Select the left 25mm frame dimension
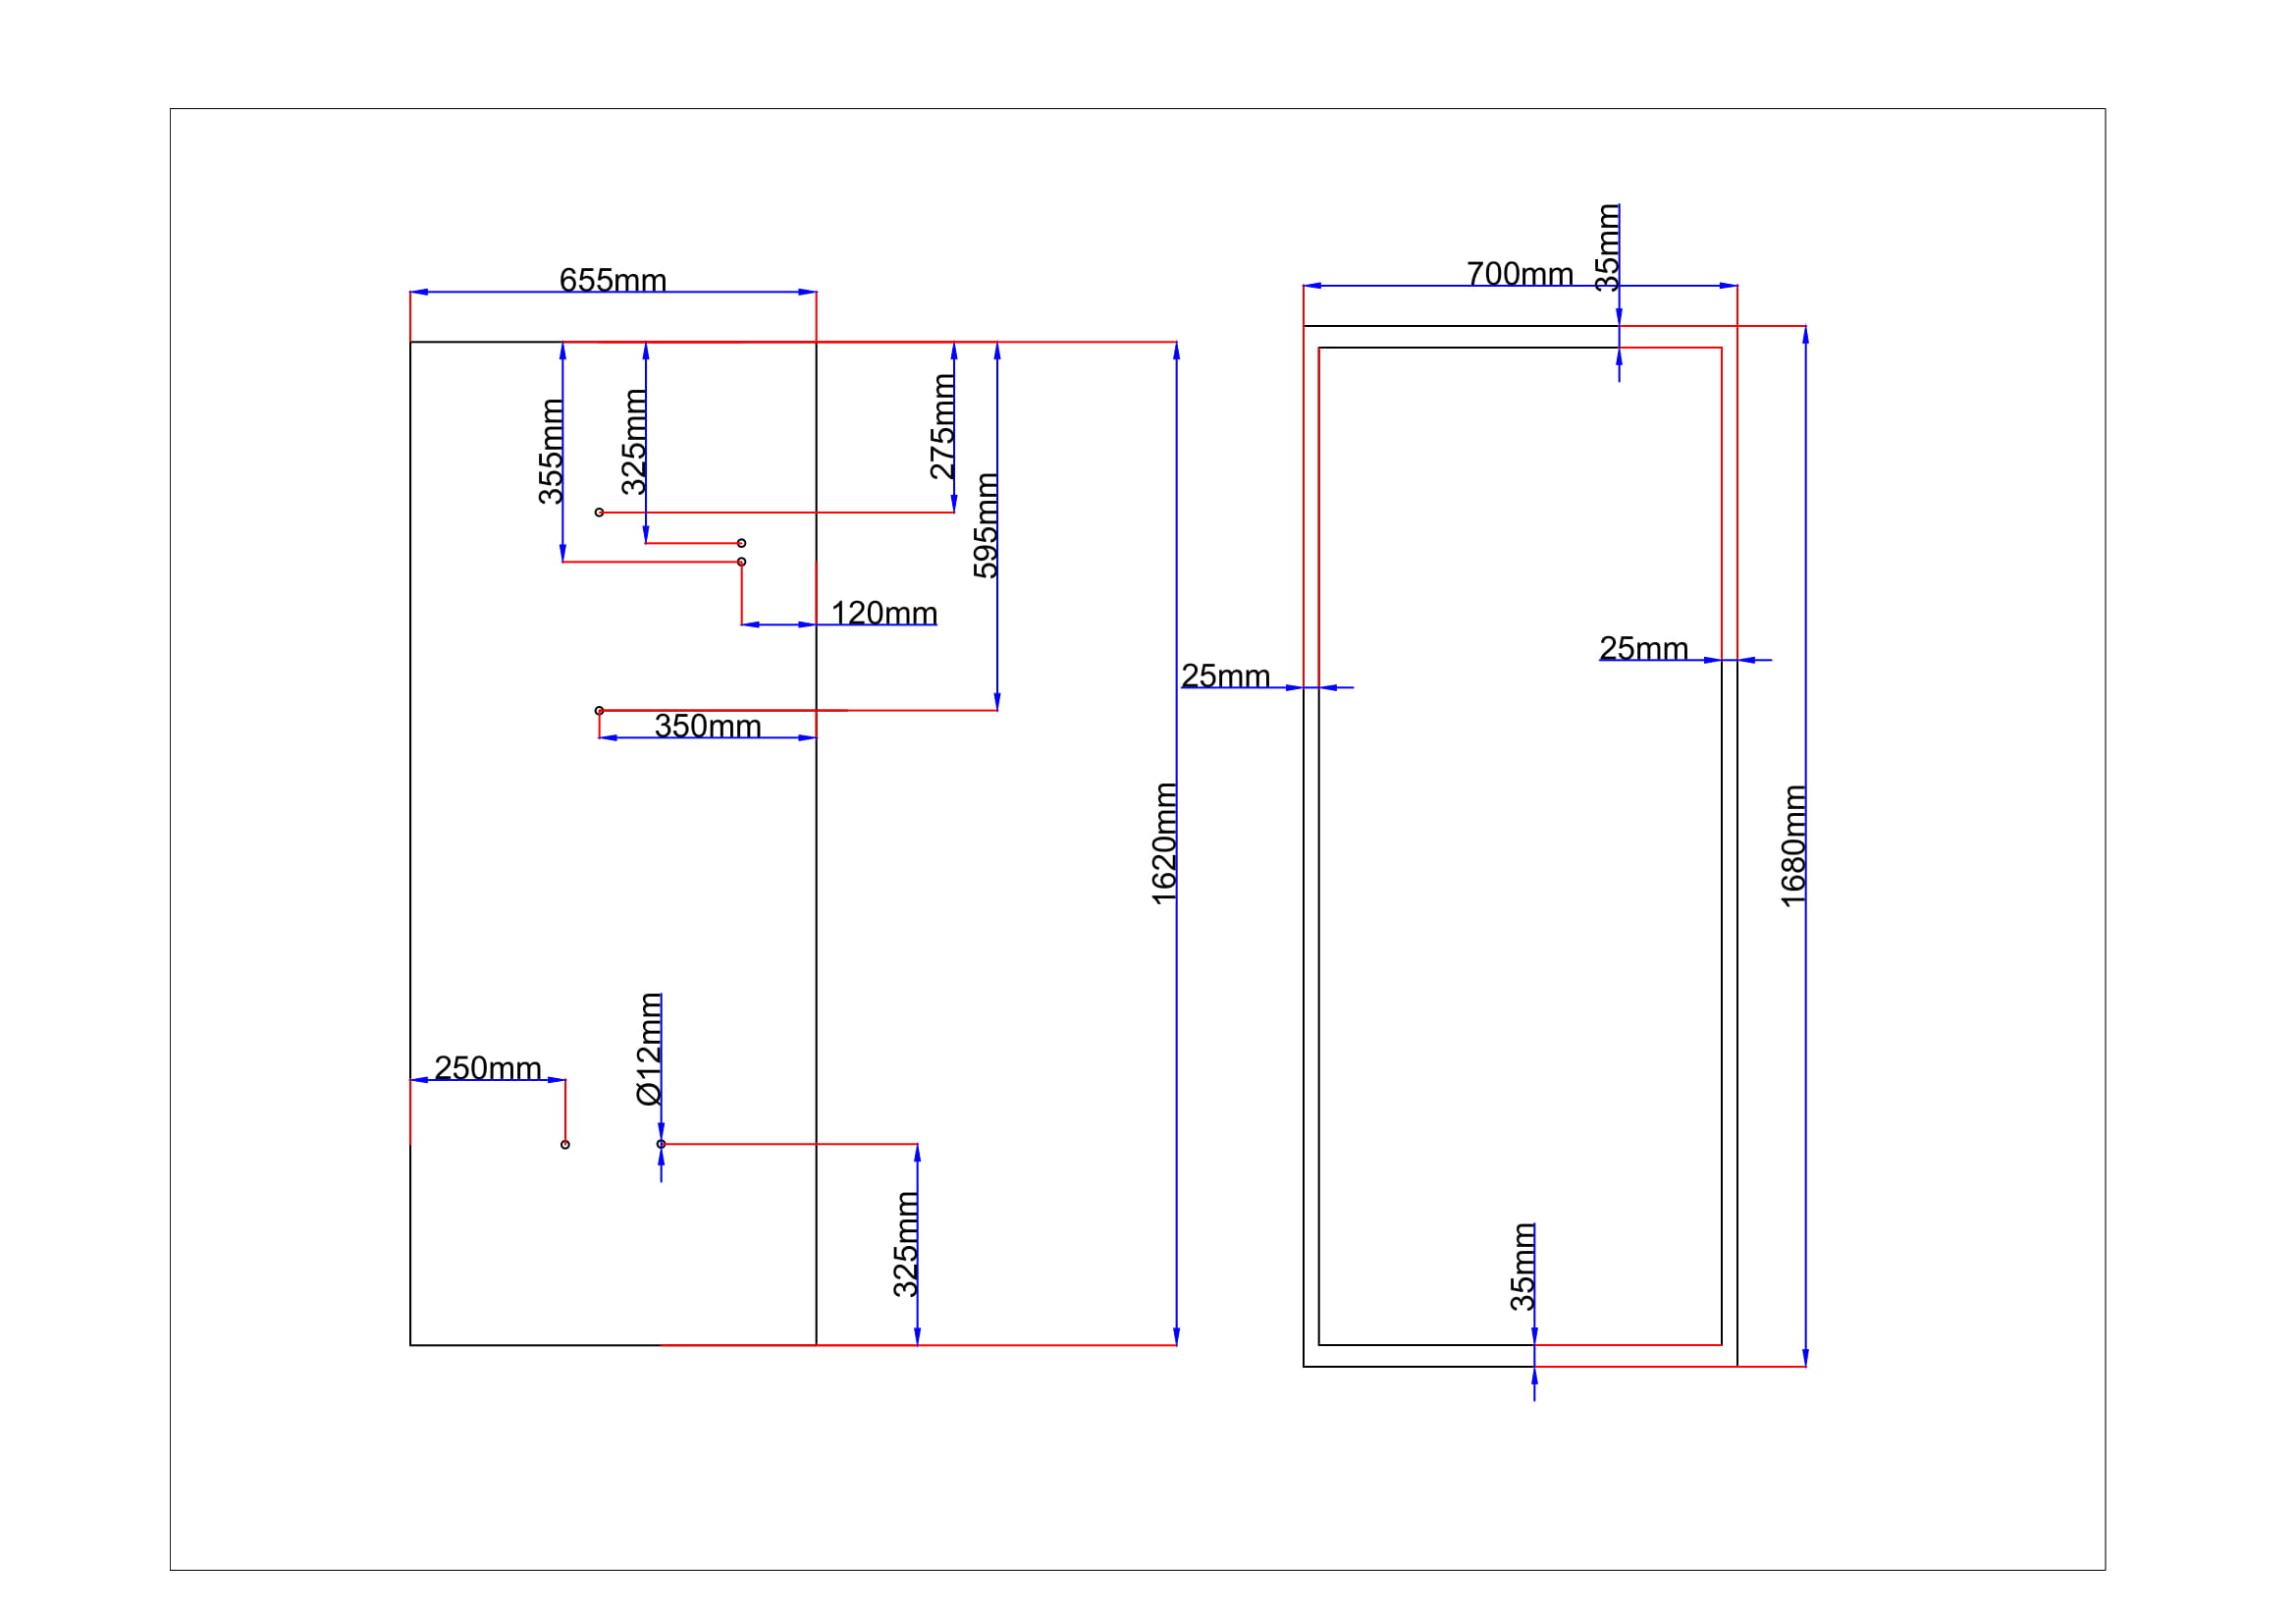 pyautogui.click(x=1225, y=676)
